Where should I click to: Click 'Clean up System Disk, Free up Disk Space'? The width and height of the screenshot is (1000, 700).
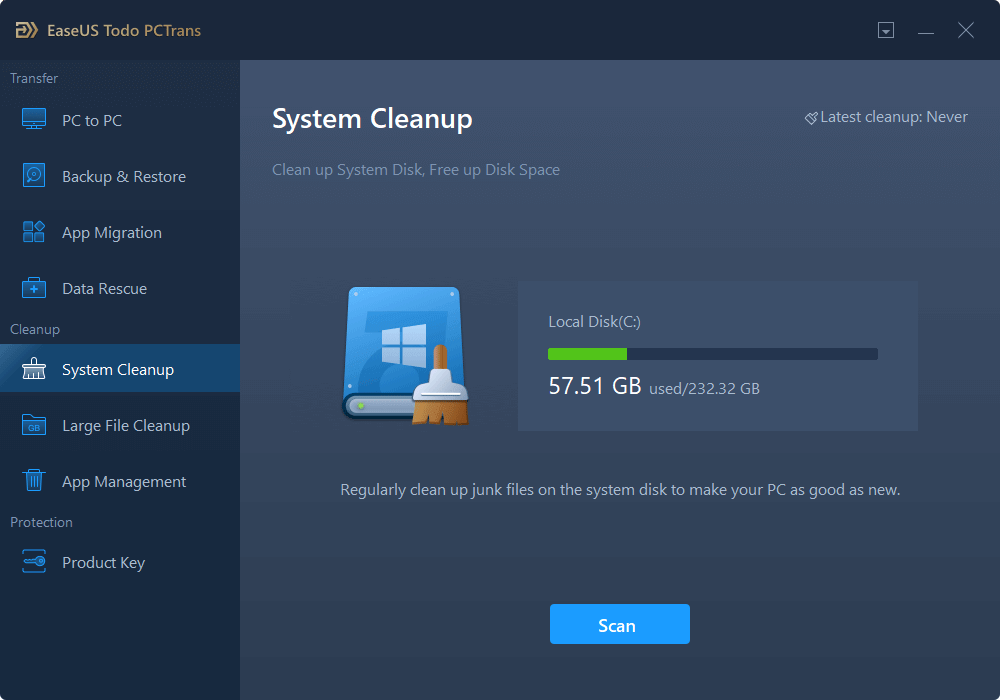(416, 170)
